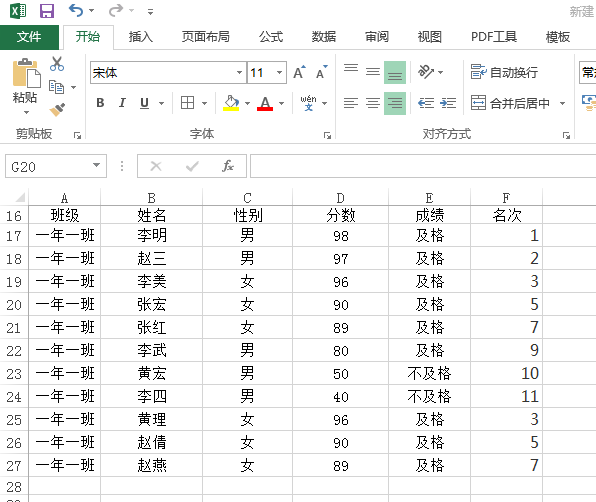Click the Borders icon
The image size is (596, 502).
[x=187, y=103]
